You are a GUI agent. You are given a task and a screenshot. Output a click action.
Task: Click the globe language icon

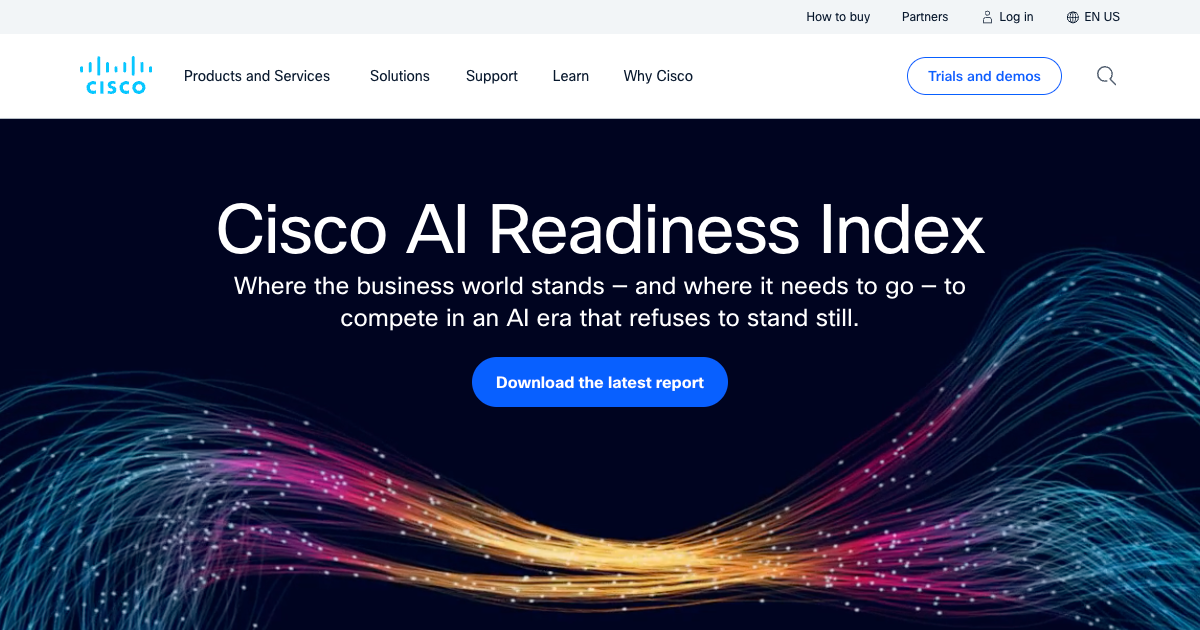(1073, 17)
